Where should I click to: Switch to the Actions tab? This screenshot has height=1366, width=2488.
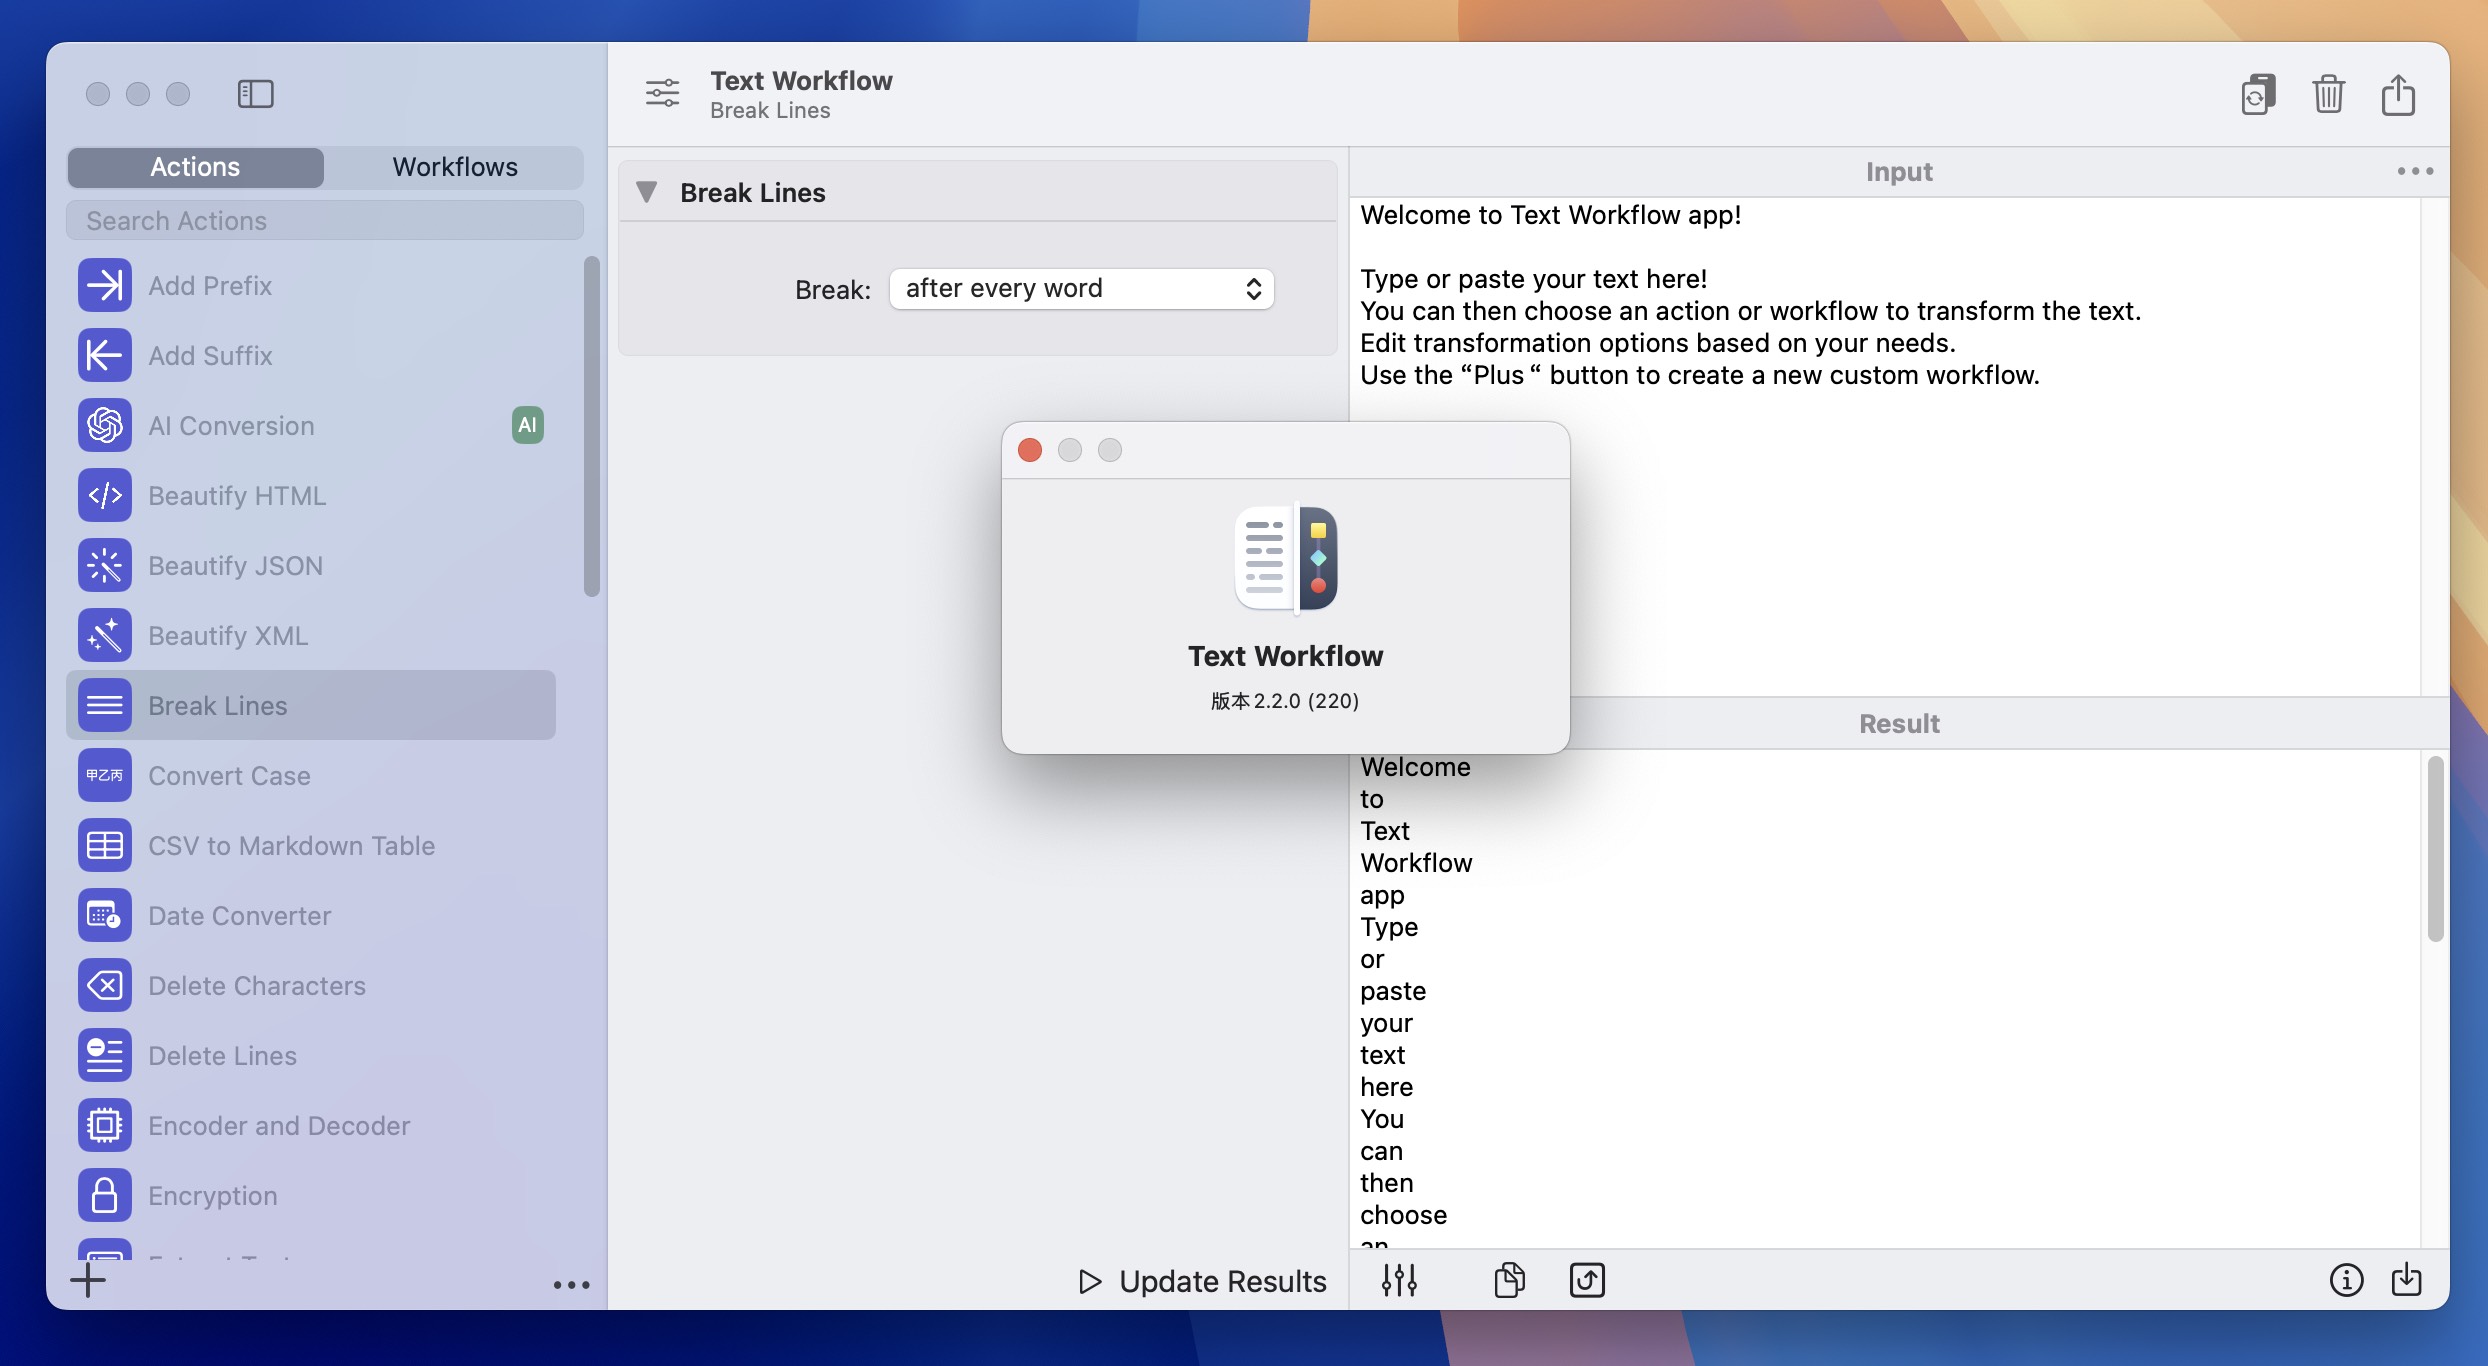click(195, 167)
